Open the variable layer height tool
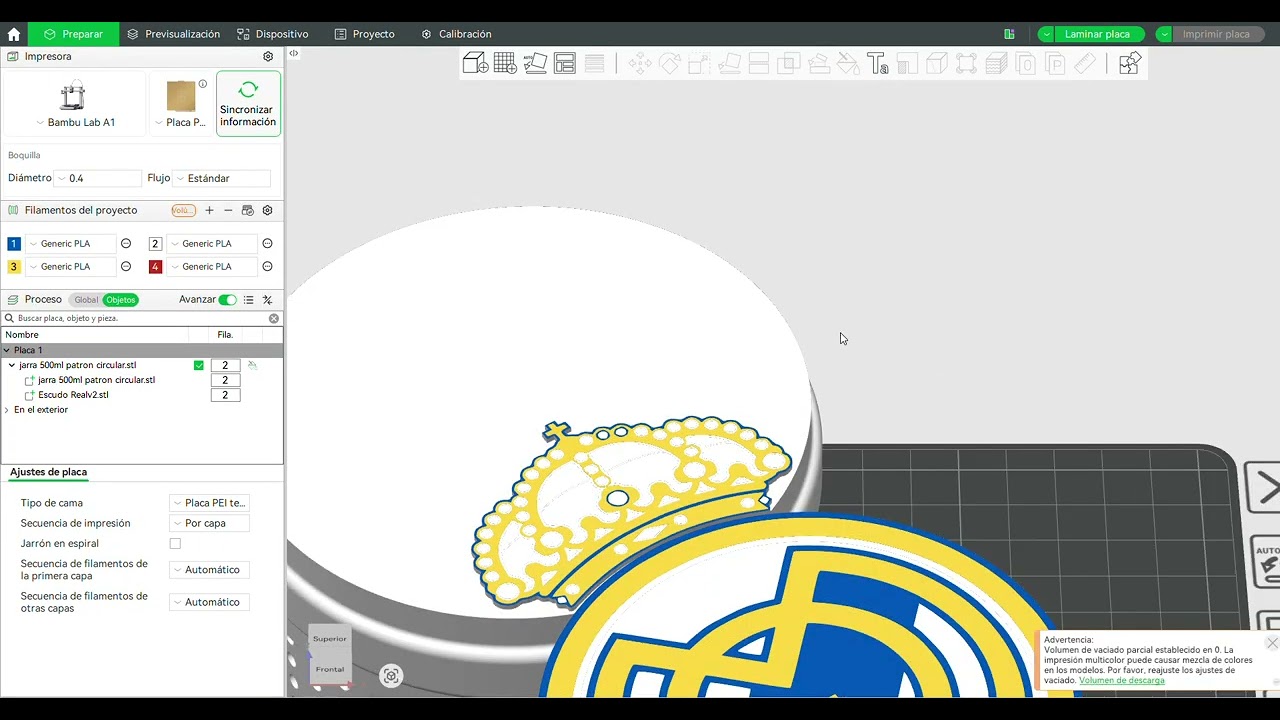 tap(595, 64)
